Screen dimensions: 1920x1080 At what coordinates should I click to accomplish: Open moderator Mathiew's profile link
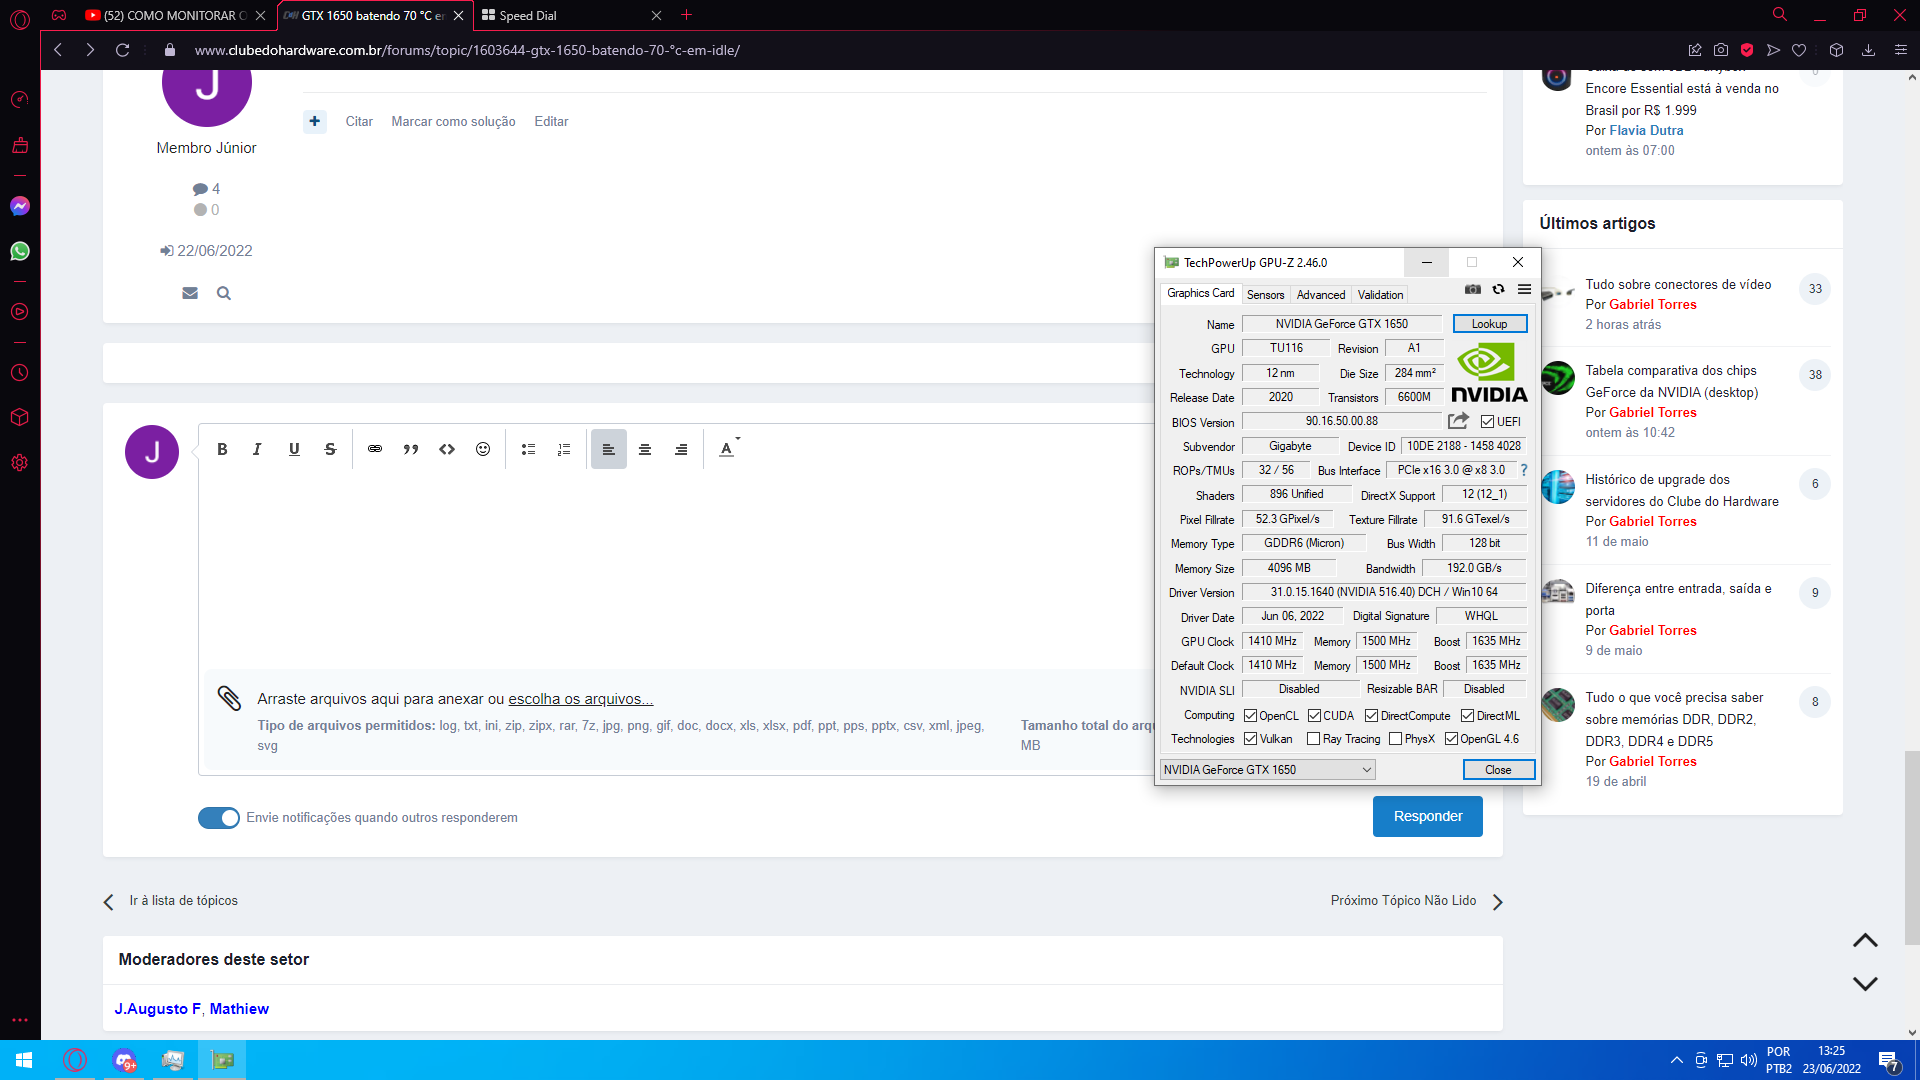click(x=239, y=1009)
